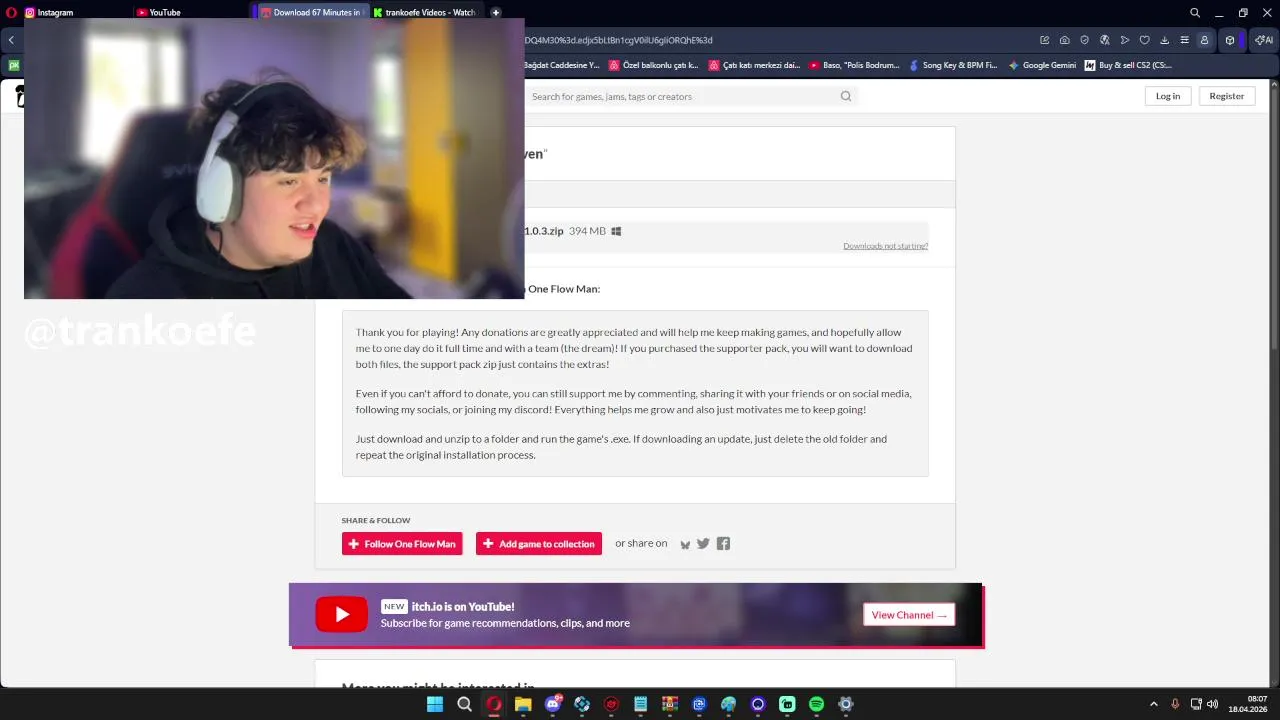Open Spotify from the taskbar

[816, 704]
